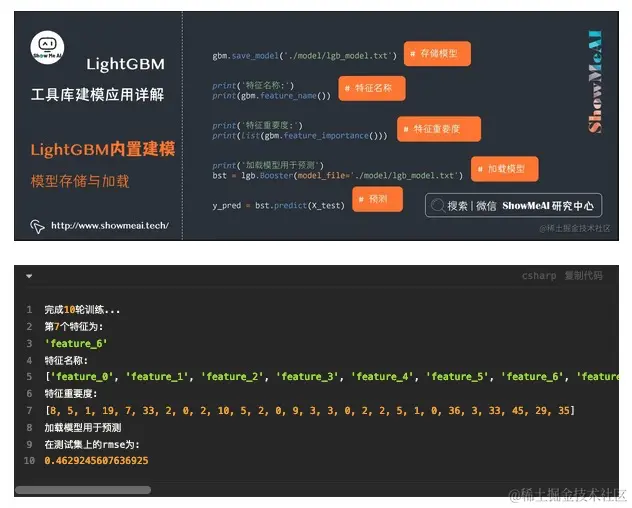Click the http://www.showmeai.tech/ link text

point(110,225)
